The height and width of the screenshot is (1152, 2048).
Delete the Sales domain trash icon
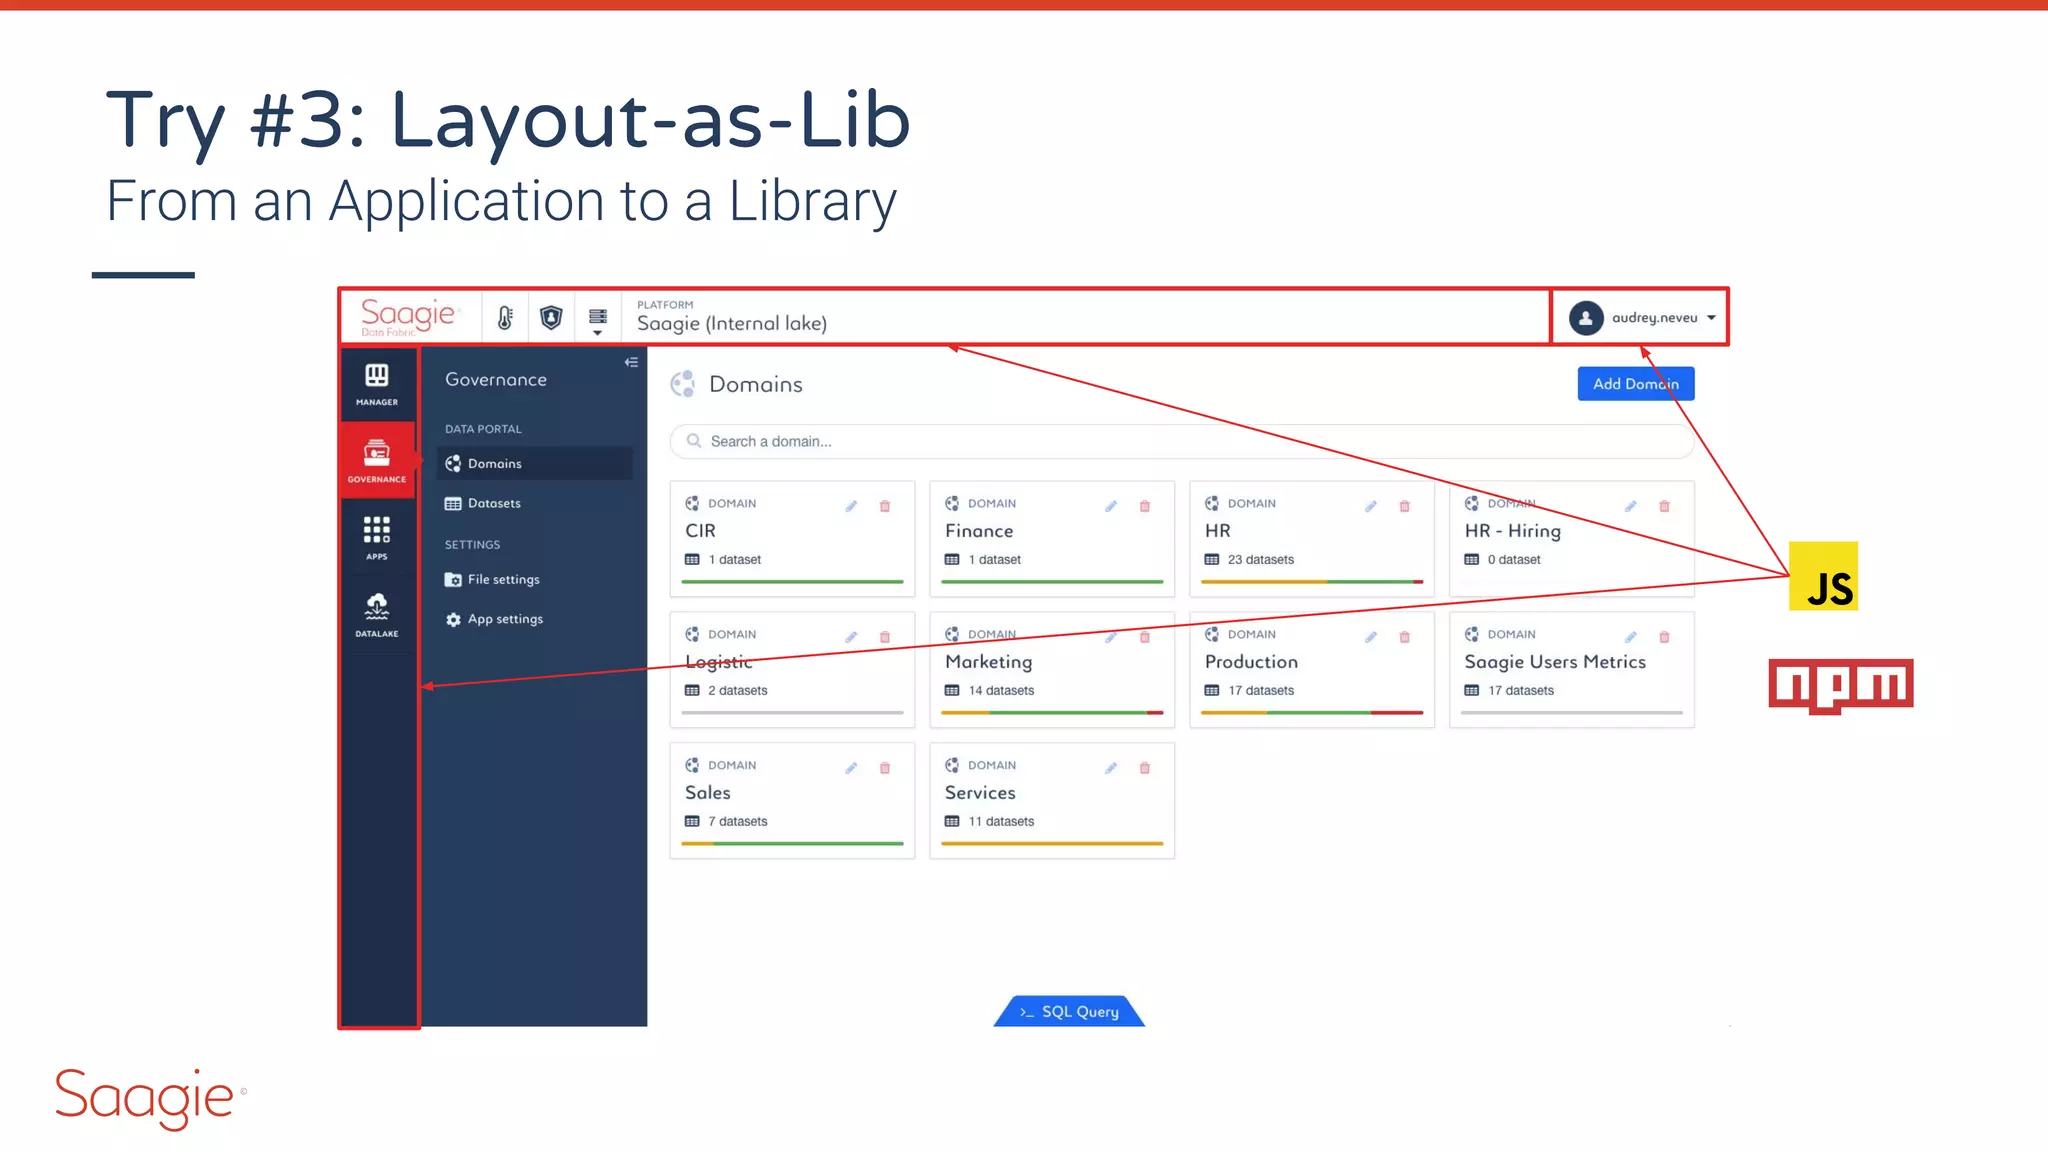point(884,768)
